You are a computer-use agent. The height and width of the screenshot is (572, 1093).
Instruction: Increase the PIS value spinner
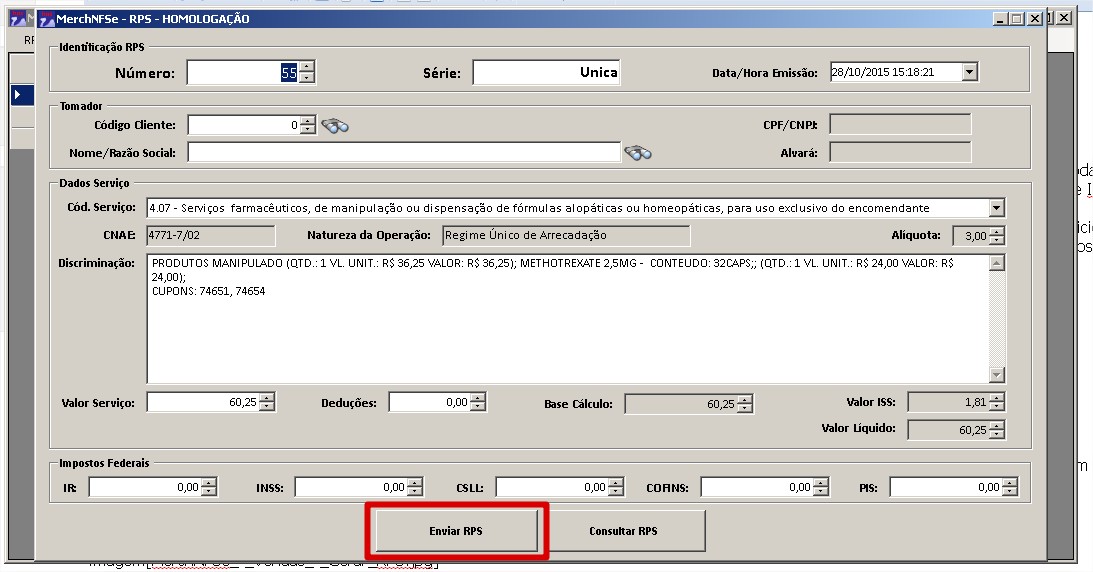pos(1009,483)
